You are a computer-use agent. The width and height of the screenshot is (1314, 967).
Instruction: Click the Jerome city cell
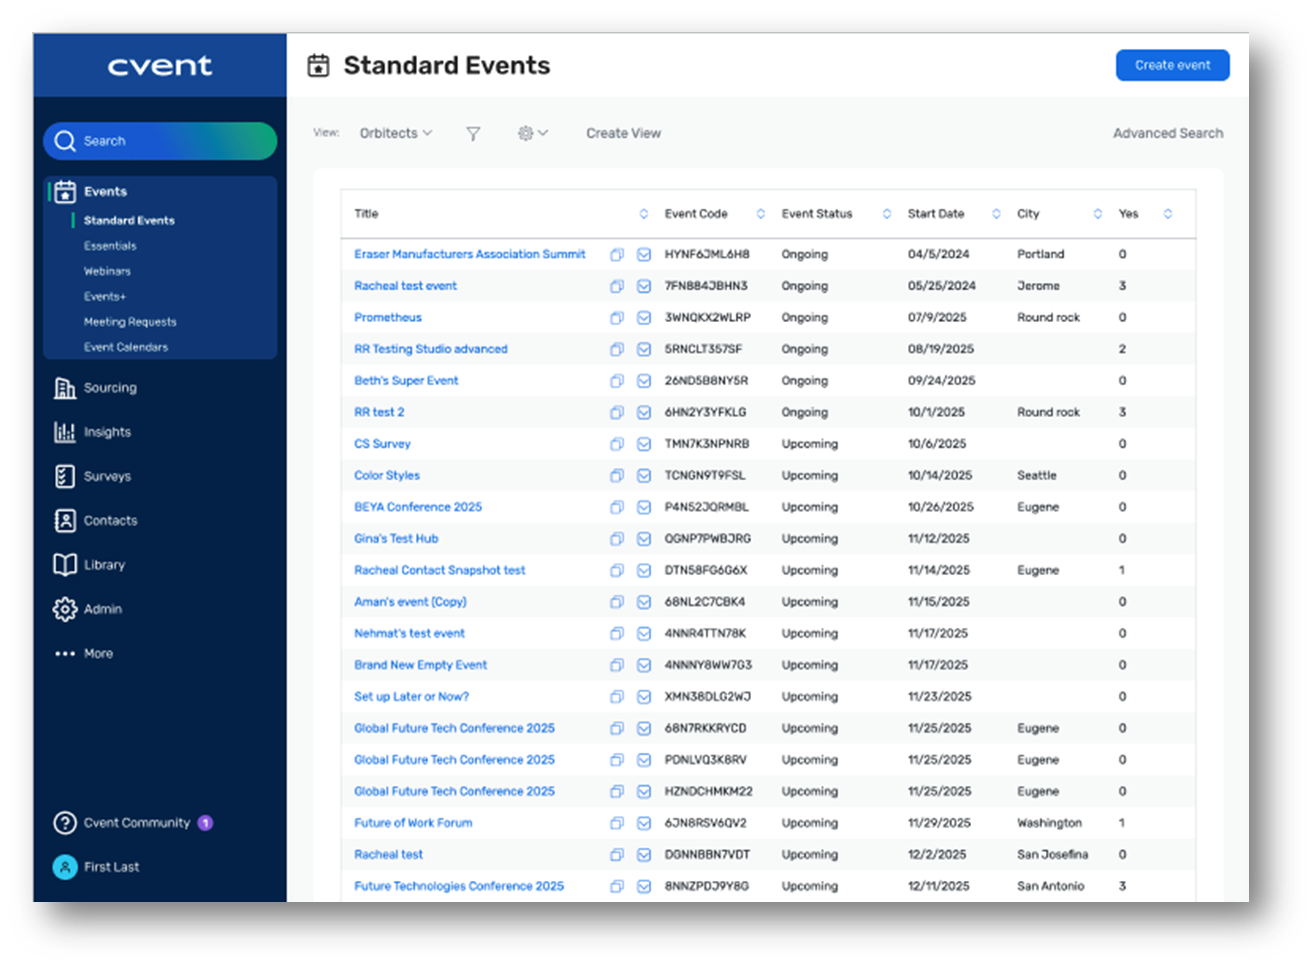(x=1038, y=286)
